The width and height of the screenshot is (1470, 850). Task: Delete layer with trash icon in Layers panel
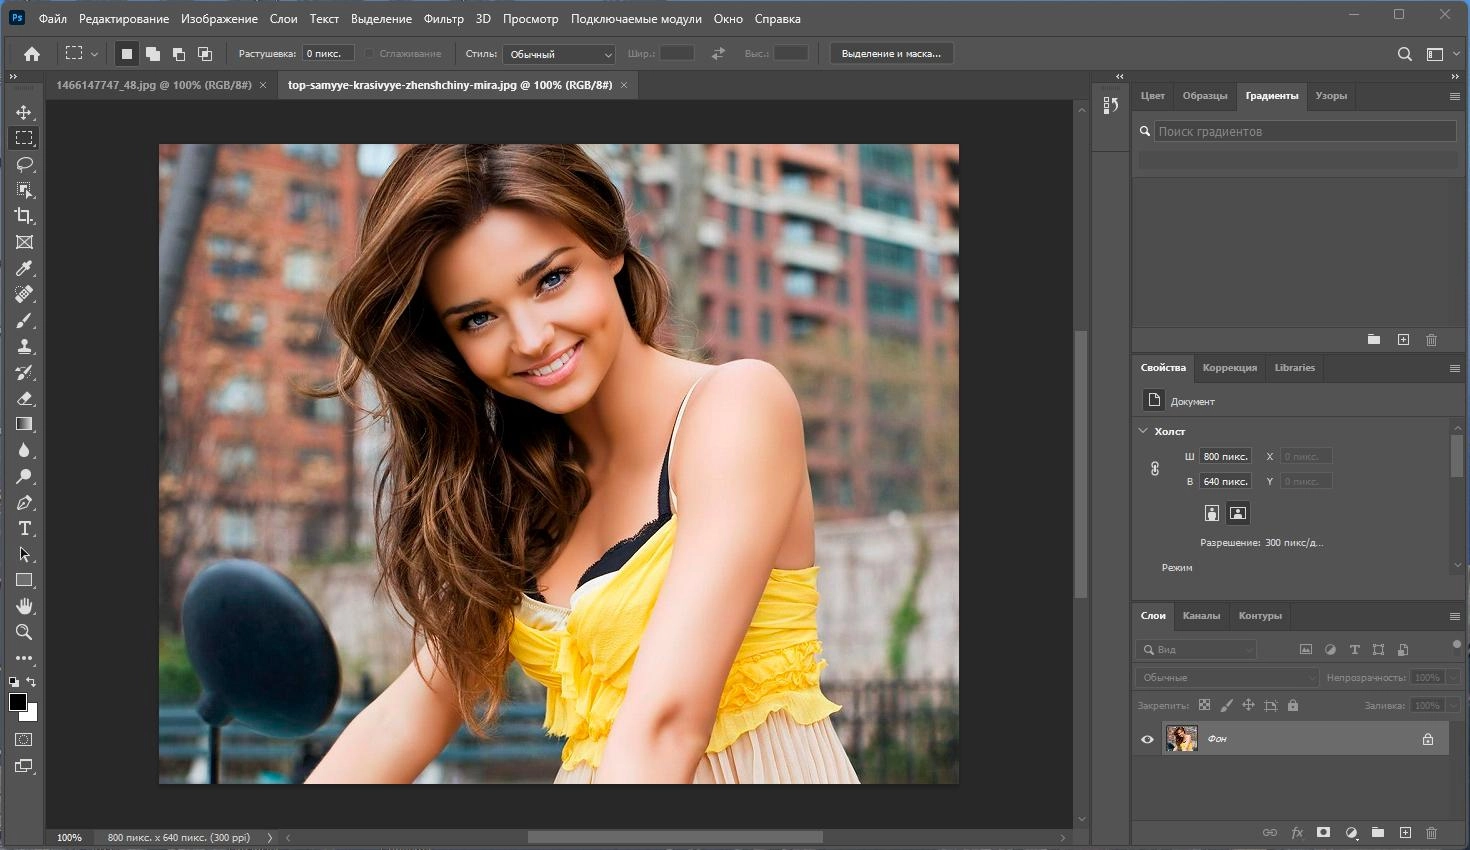pyautogui.click(x=1431, y=832)
